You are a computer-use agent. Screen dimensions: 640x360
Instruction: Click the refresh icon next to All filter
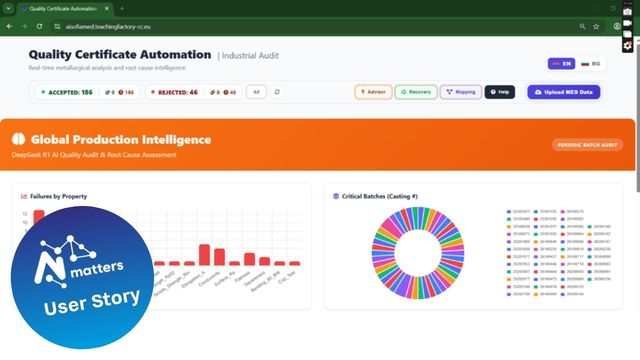click(277, 92)
